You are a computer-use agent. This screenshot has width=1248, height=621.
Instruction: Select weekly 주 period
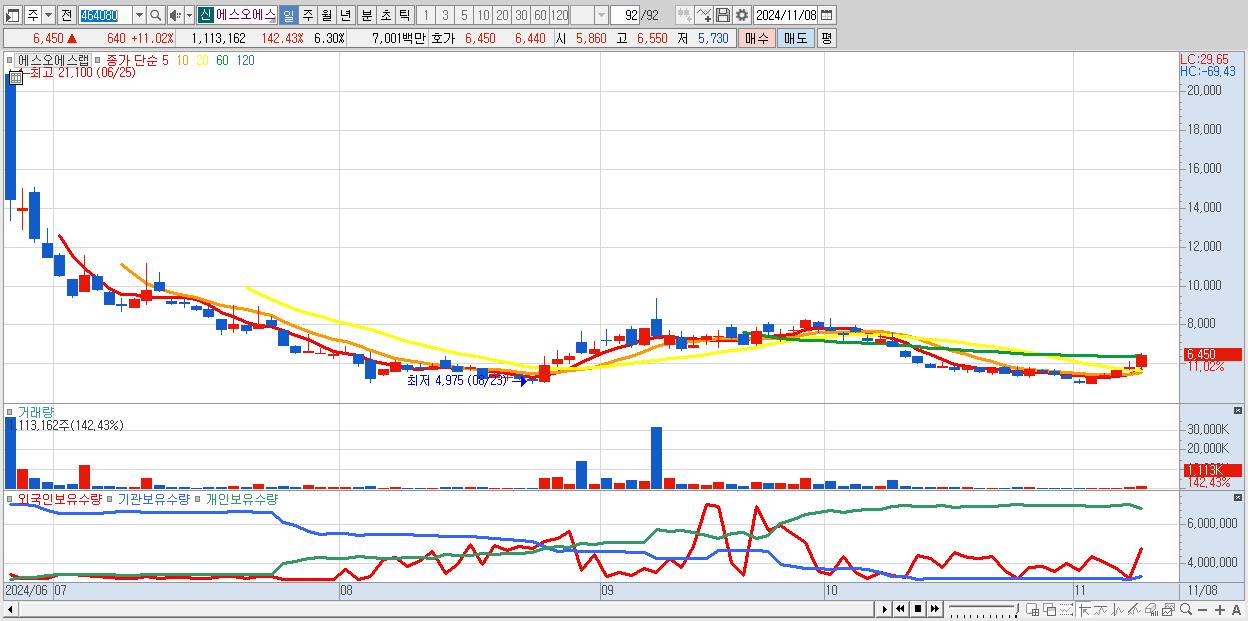coord(307,16)
